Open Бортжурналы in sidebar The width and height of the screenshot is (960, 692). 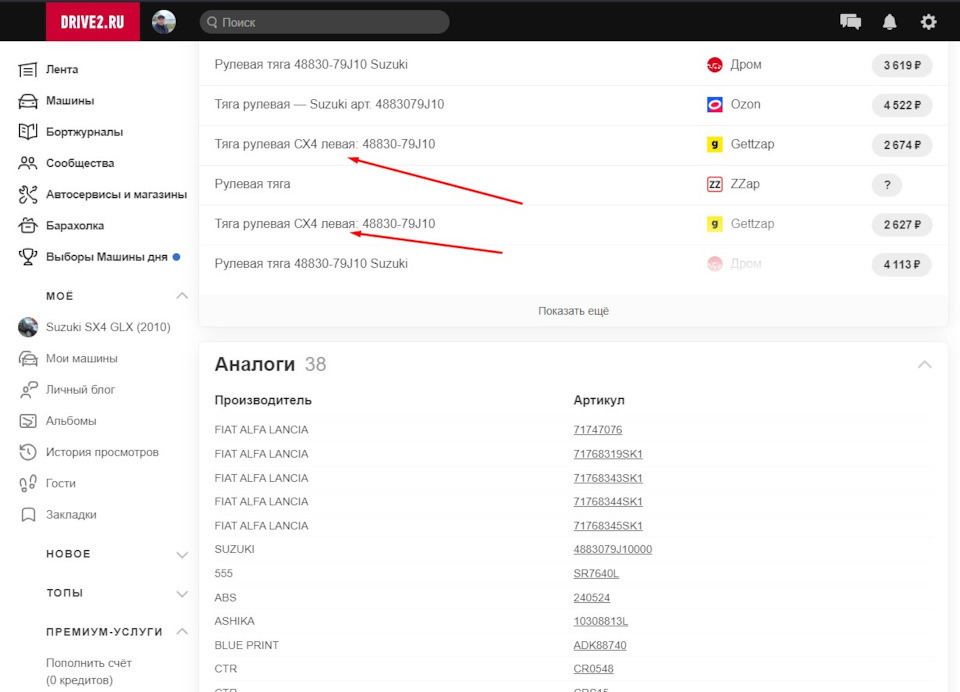pos(84,132)
